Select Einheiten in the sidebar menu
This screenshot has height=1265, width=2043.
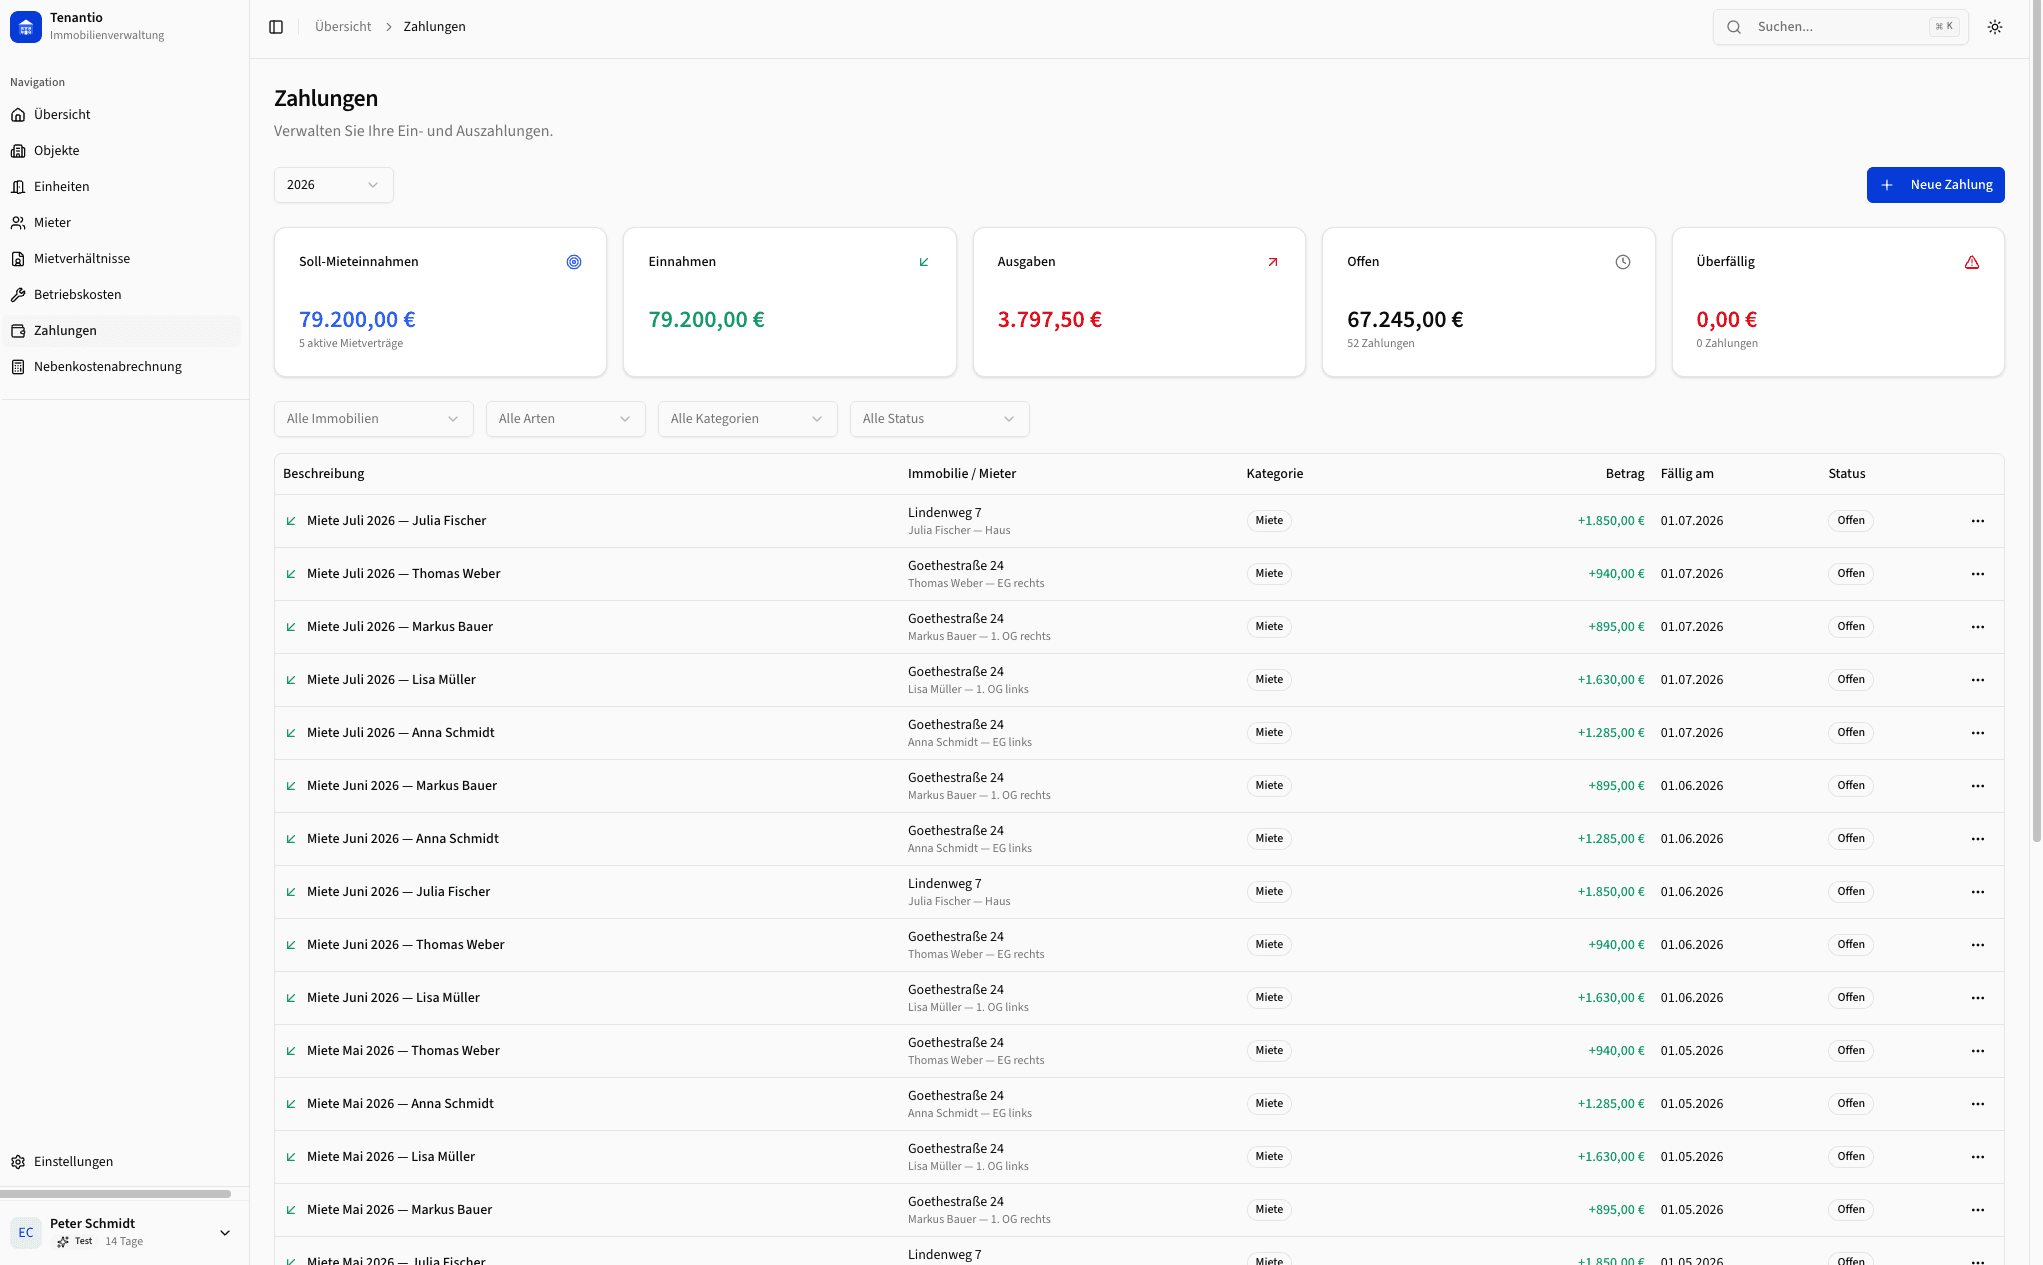[x=19, y=186]
